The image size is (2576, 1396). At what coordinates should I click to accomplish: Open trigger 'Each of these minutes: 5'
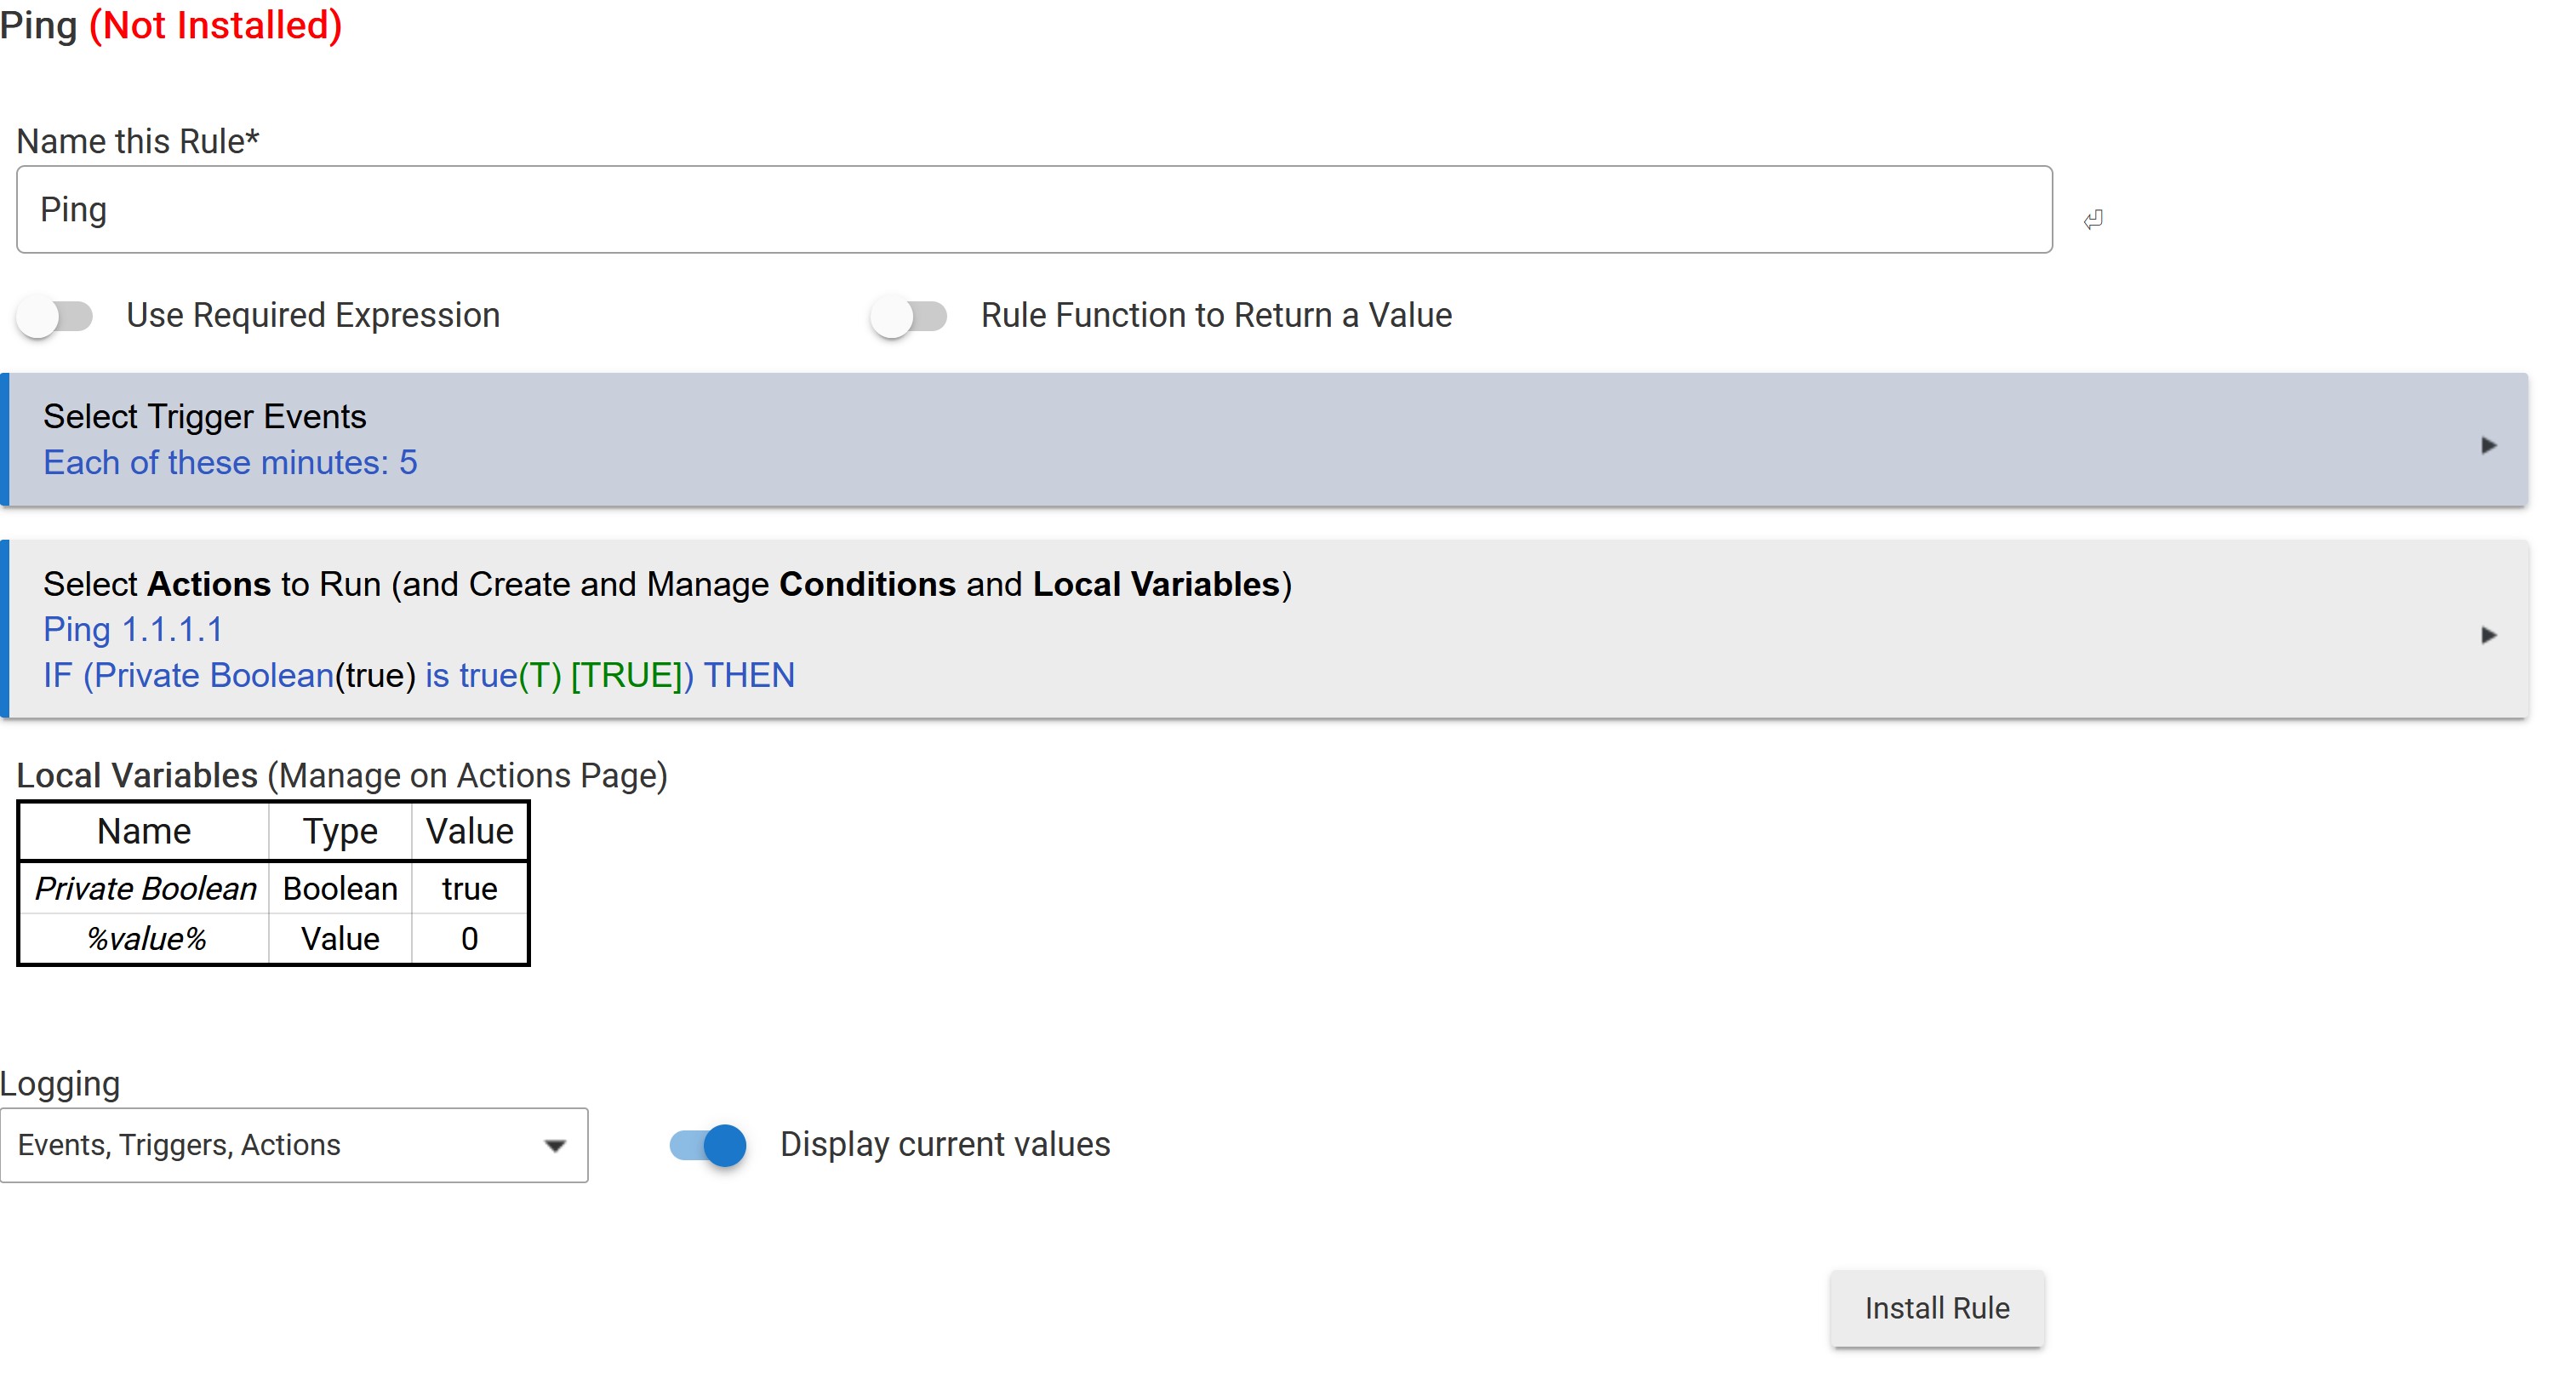coord(230,463)
